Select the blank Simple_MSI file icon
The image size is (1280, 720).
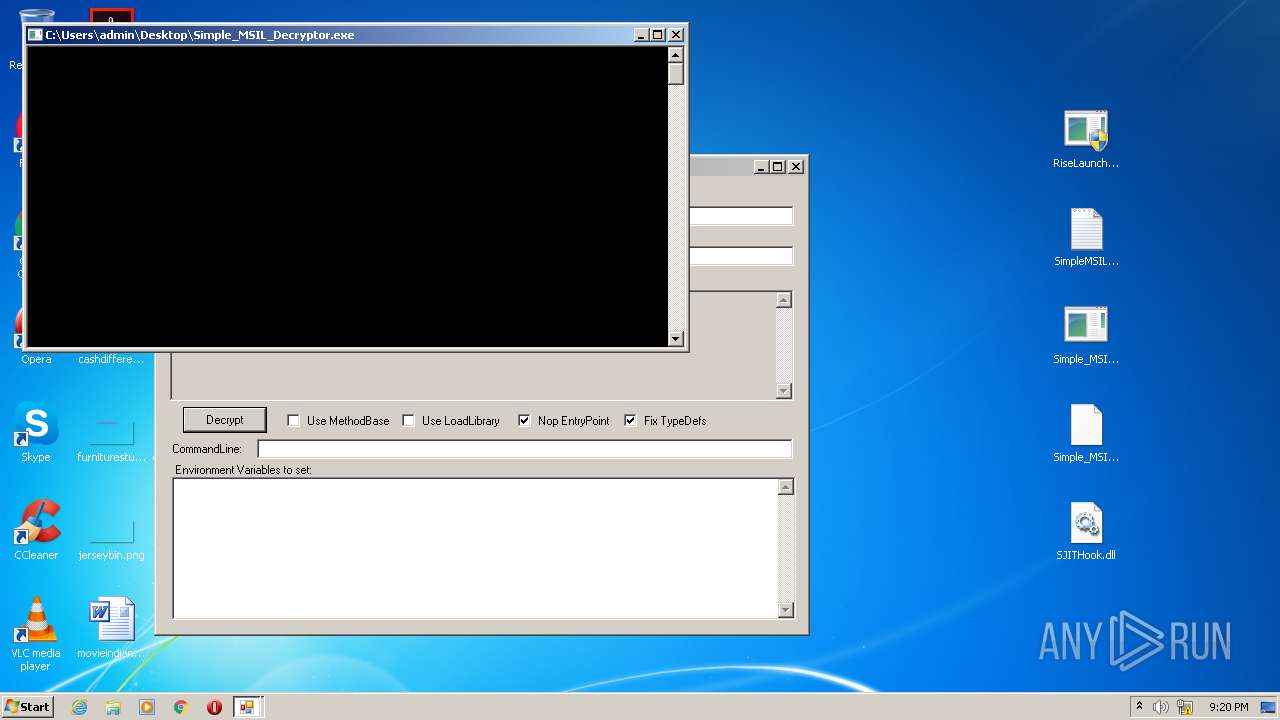pos(1086,434)
